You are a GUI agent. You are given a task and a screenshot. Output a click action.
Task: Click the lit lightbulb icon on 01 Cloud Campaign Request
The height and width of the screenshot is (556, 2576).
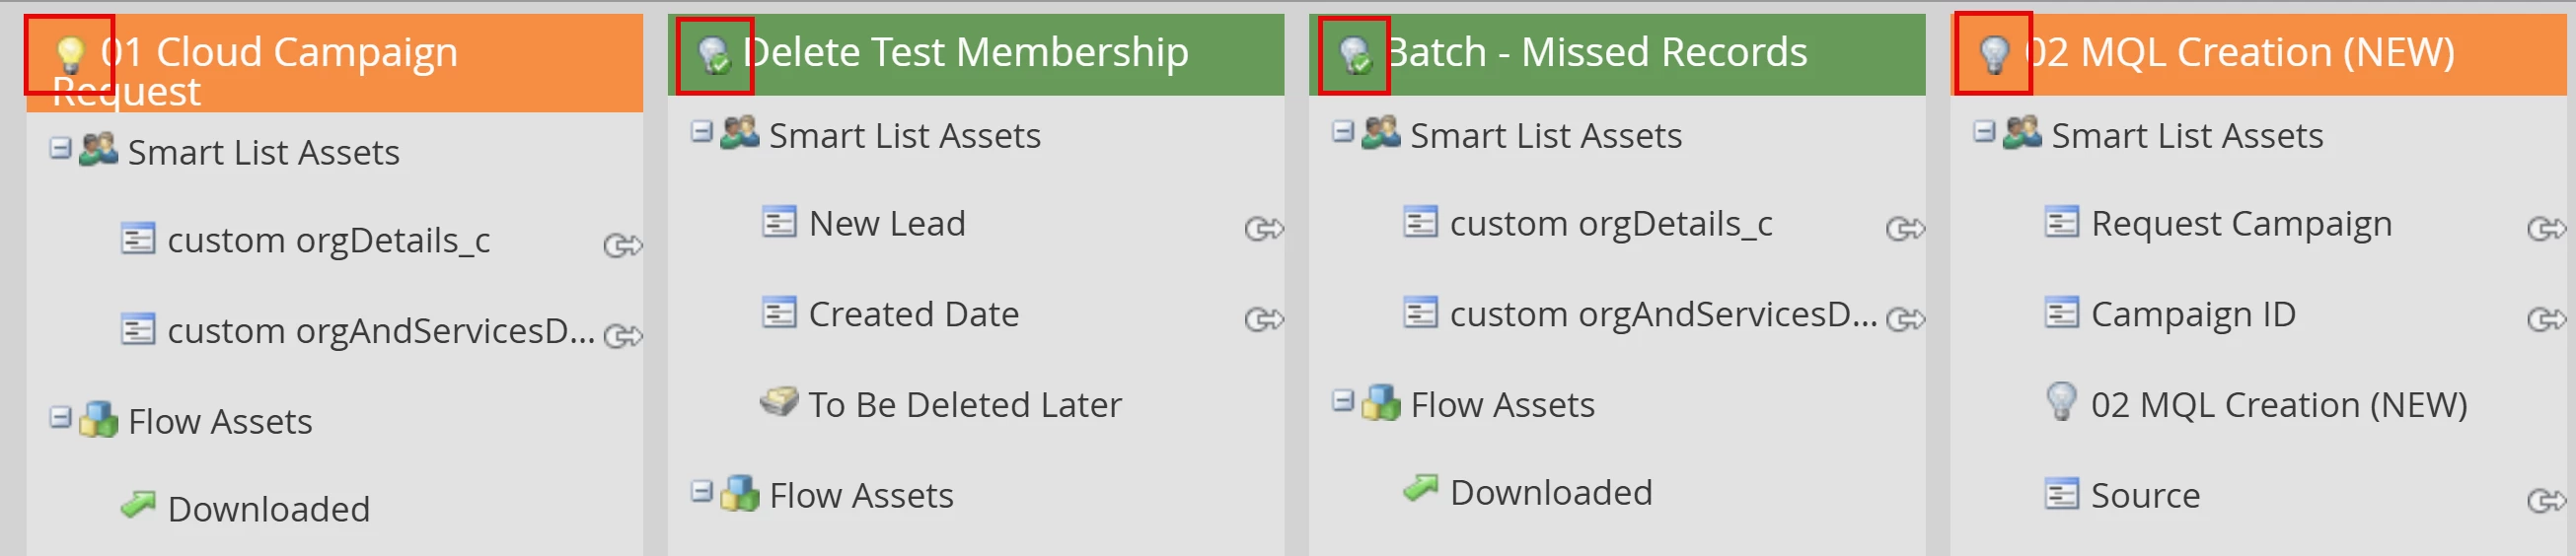coord(70,54)
